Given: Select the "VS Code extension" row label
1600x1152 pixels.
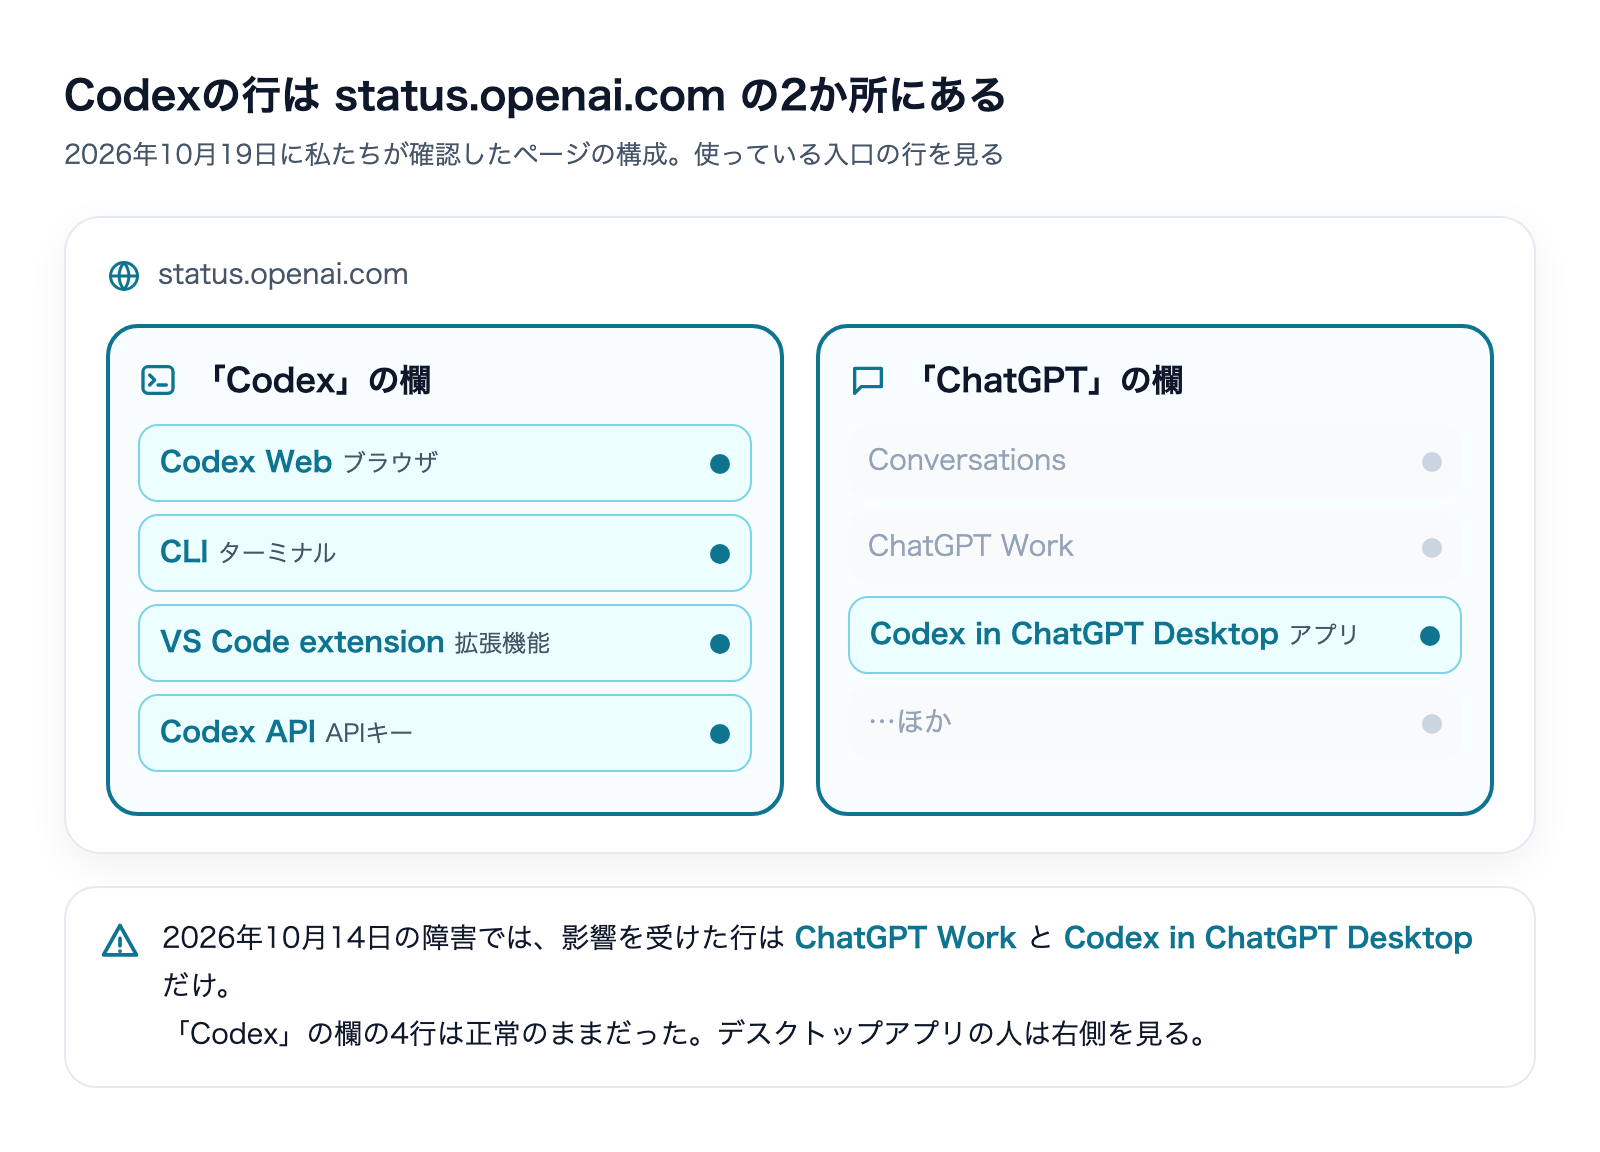Looking at the screenshot, I should click(x=302, y=641).
